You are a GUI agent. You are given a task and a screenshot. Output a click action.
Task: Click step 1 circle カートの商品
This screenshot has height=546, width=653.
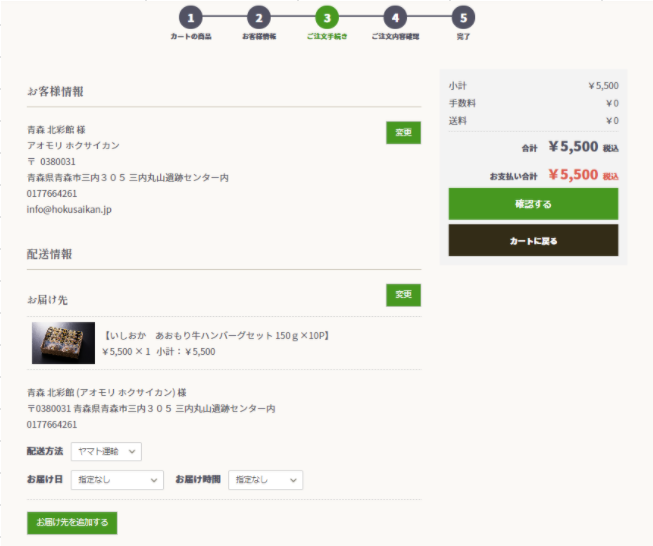click(x=191, y=18)
